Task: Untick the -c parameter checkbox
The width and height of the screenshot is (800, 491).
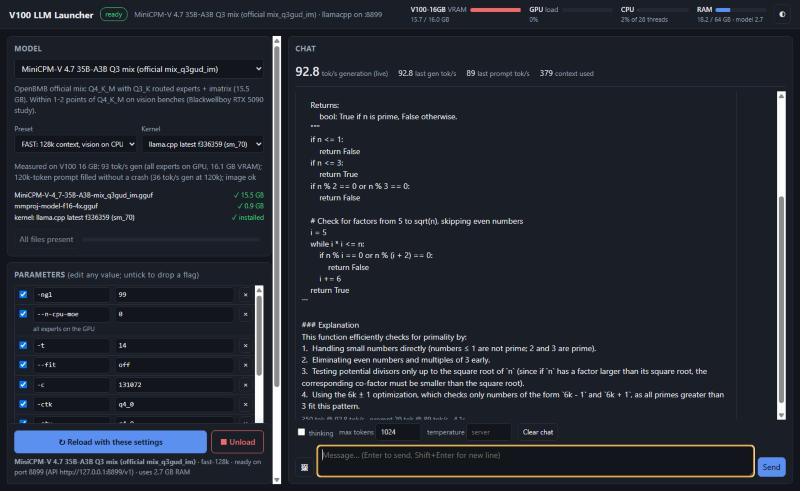Action: coord(23,384)
